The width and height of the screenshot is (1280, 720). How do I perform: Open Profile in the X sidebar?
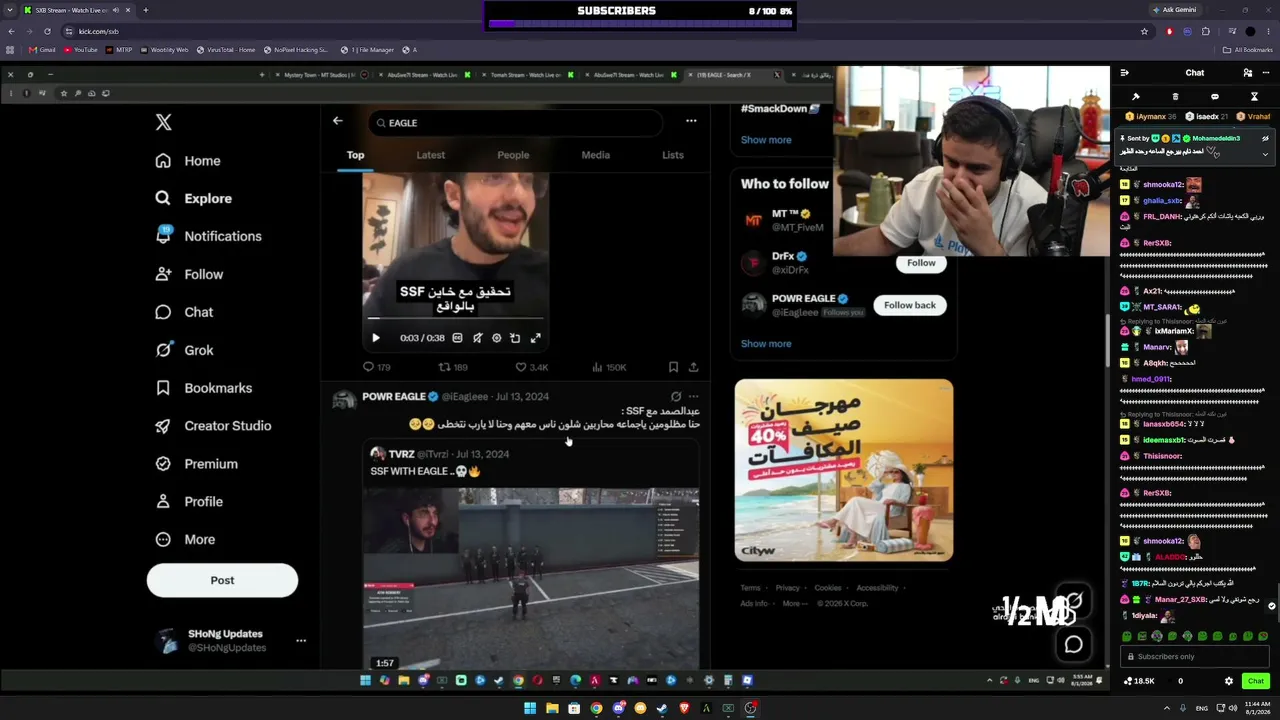pyautogui.click(x=188, y=502)
